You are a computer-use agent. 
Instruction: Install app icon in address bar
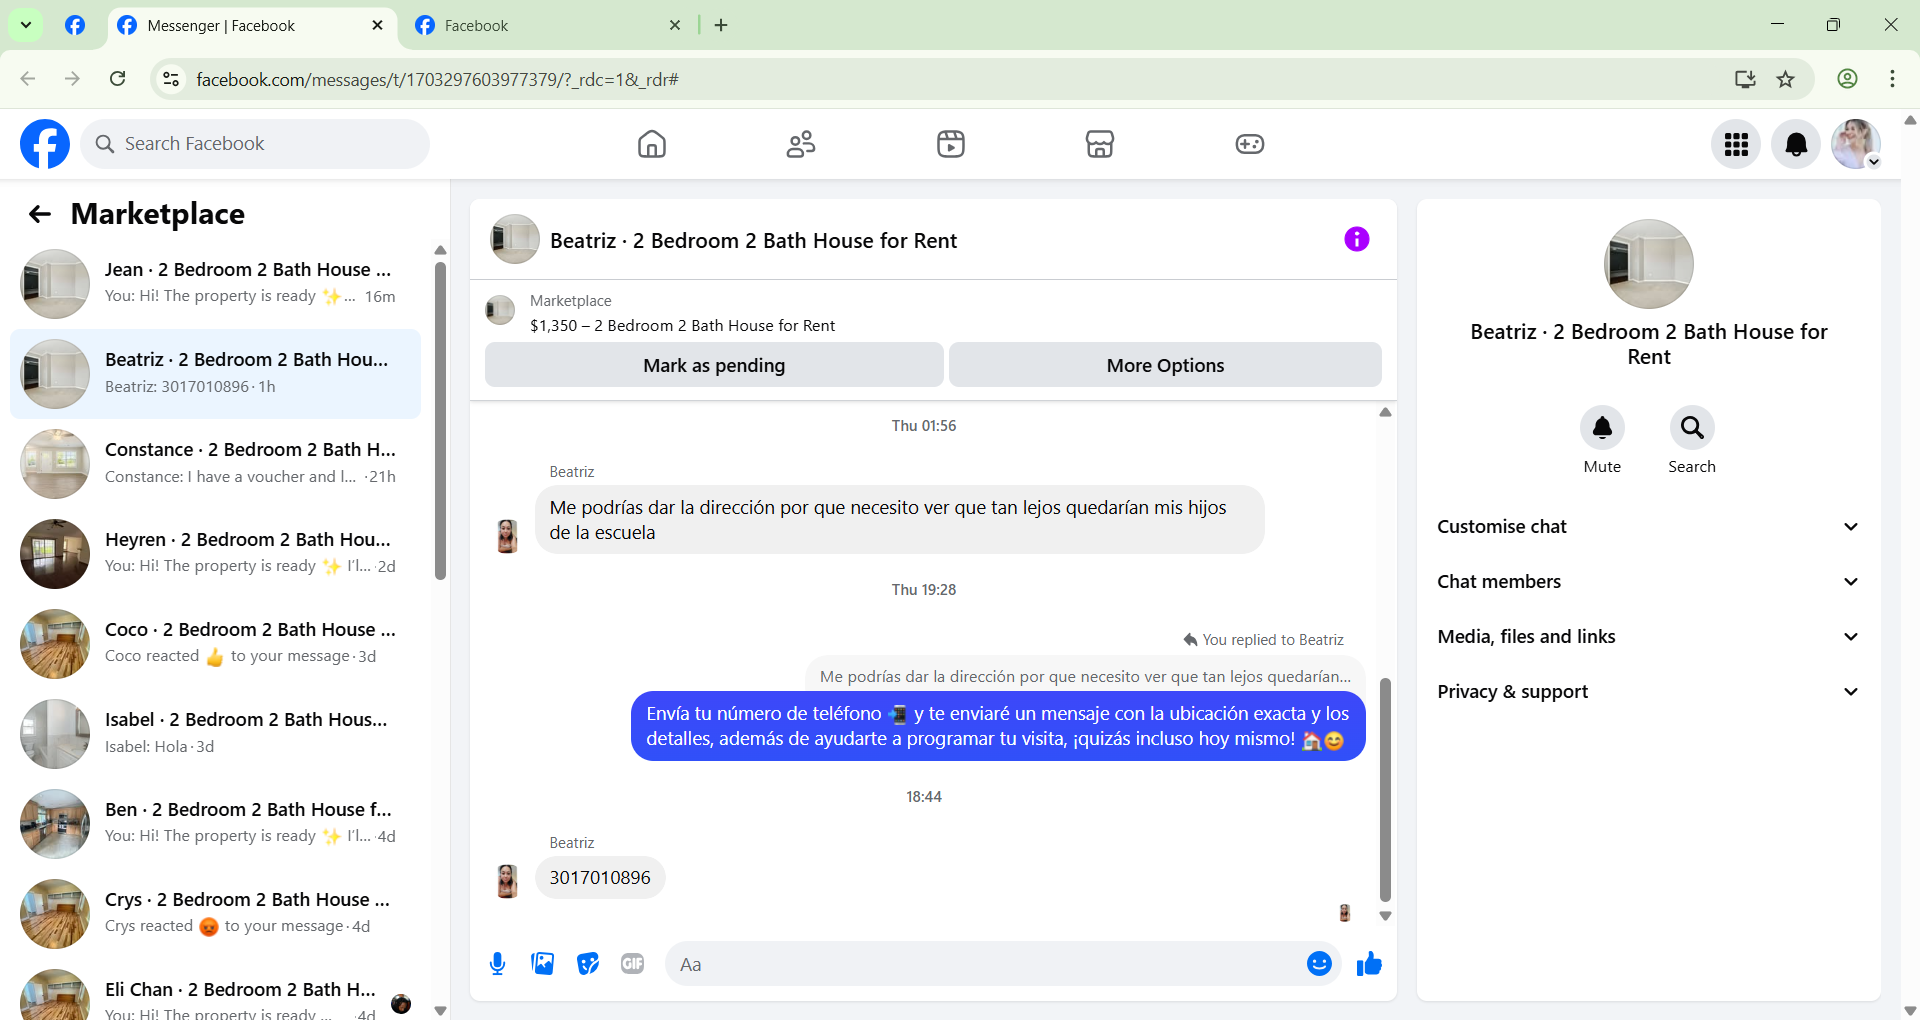click(1745, 79)
